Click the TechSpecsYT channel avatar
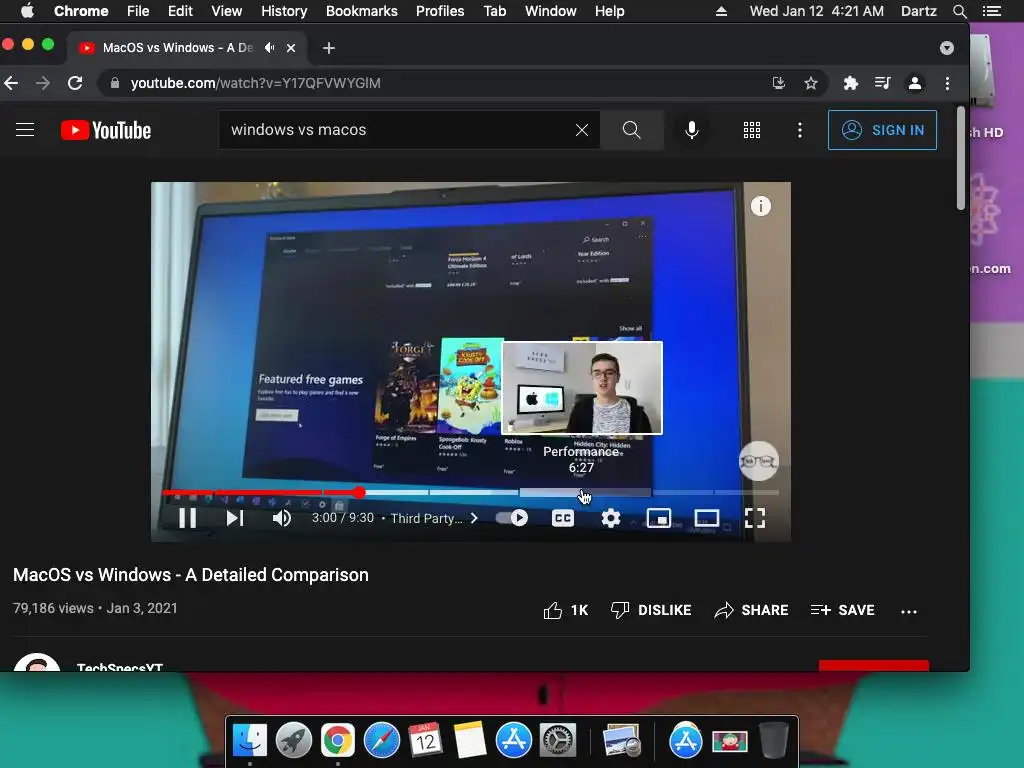This screenshot has width=1024, height=768. point(37,662)
